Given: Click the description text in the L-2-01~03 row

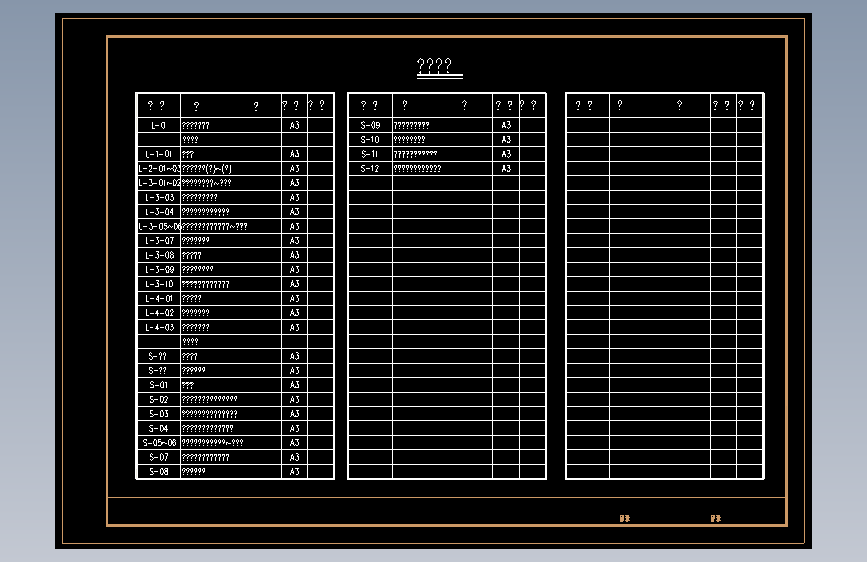Looking at the screenshot, I should coord(207,169).
